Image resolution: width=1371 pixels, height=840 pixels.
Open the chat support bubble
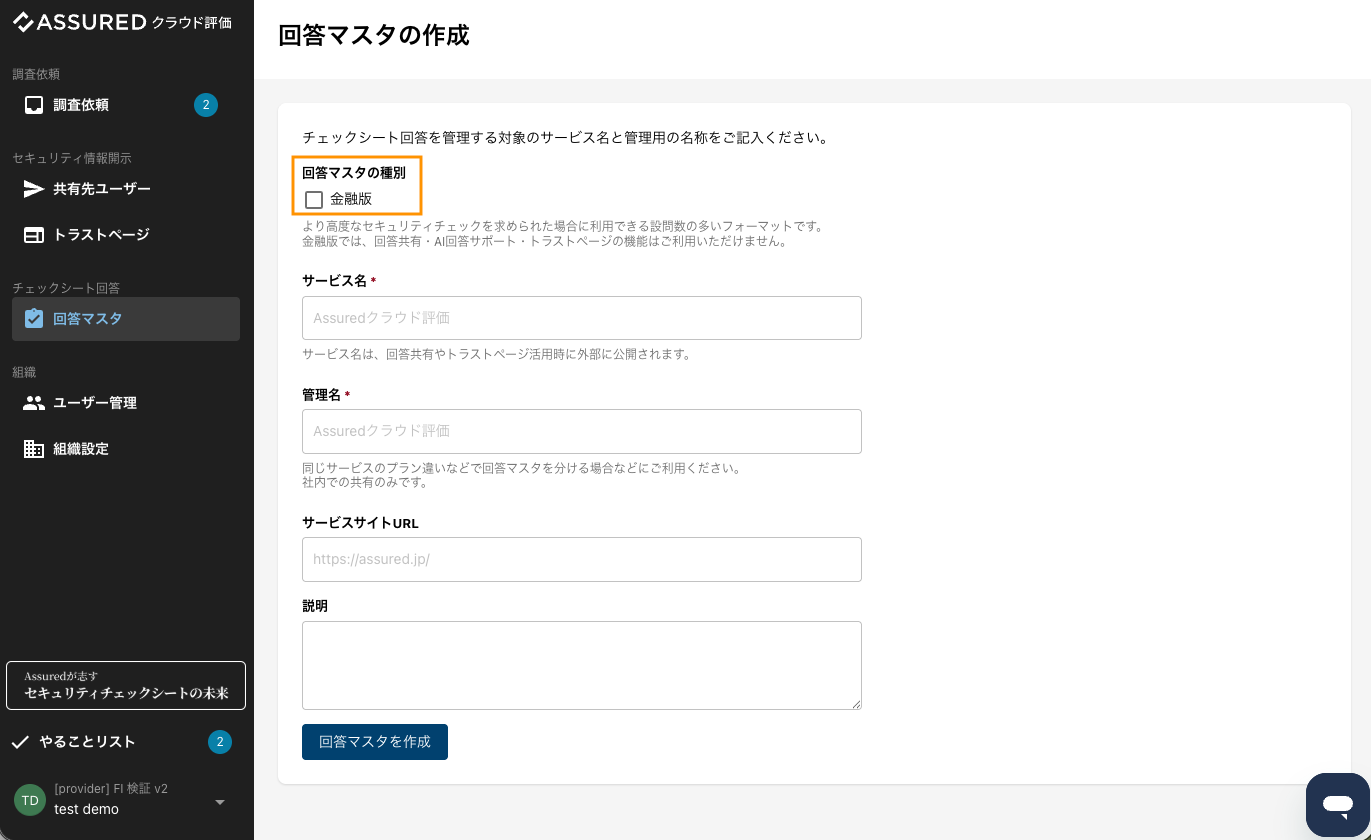click(x=1337, y=804)
